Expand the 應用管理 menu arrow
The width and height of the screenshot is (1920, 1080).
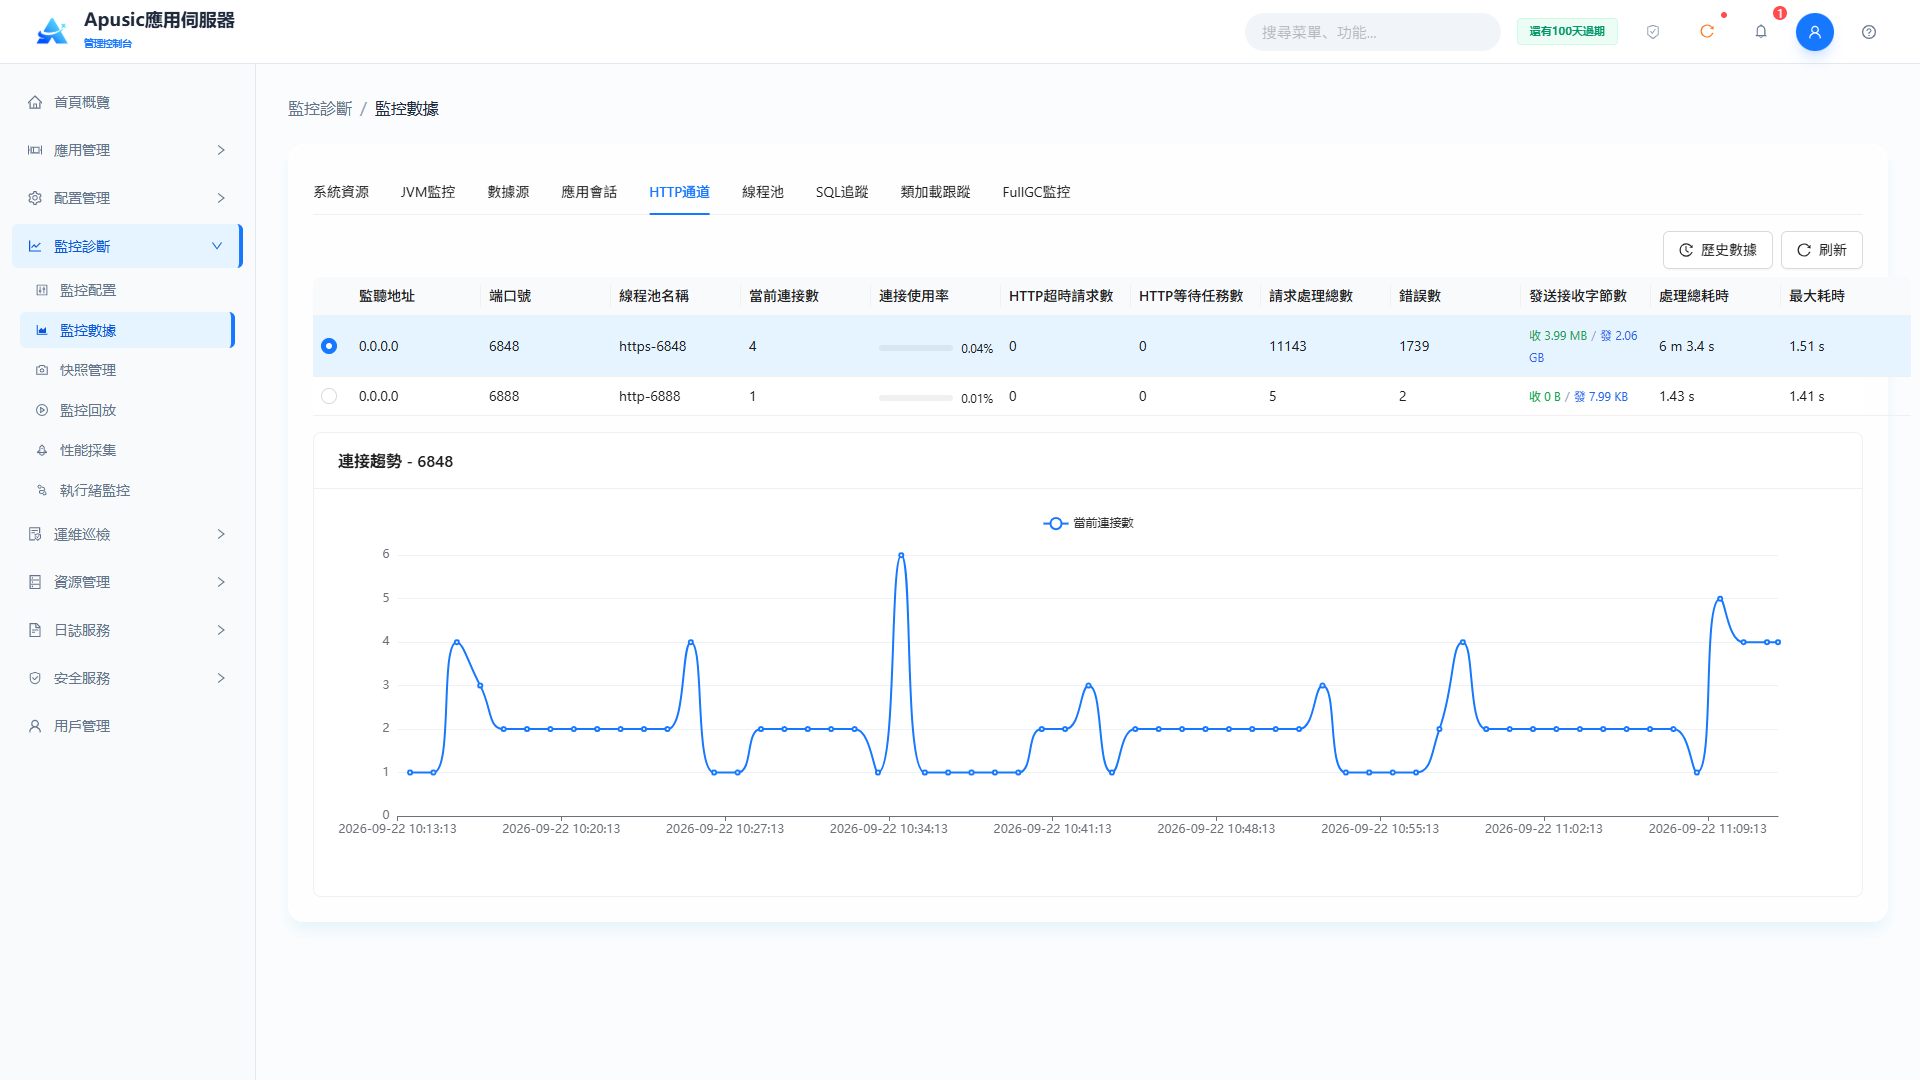pos(221,150)
